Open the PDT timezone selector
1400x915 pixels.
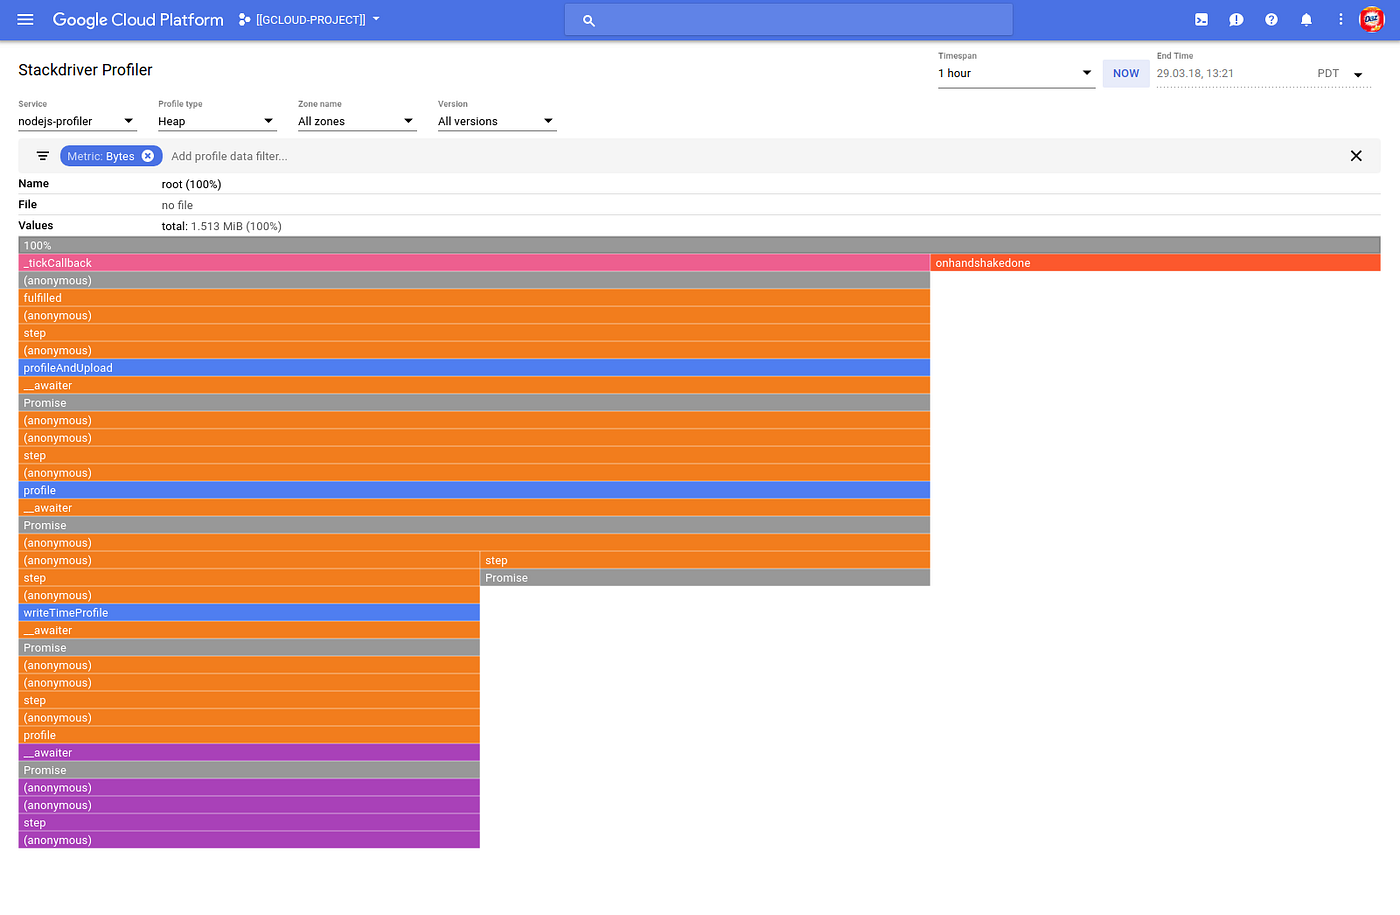(1340, 73)
